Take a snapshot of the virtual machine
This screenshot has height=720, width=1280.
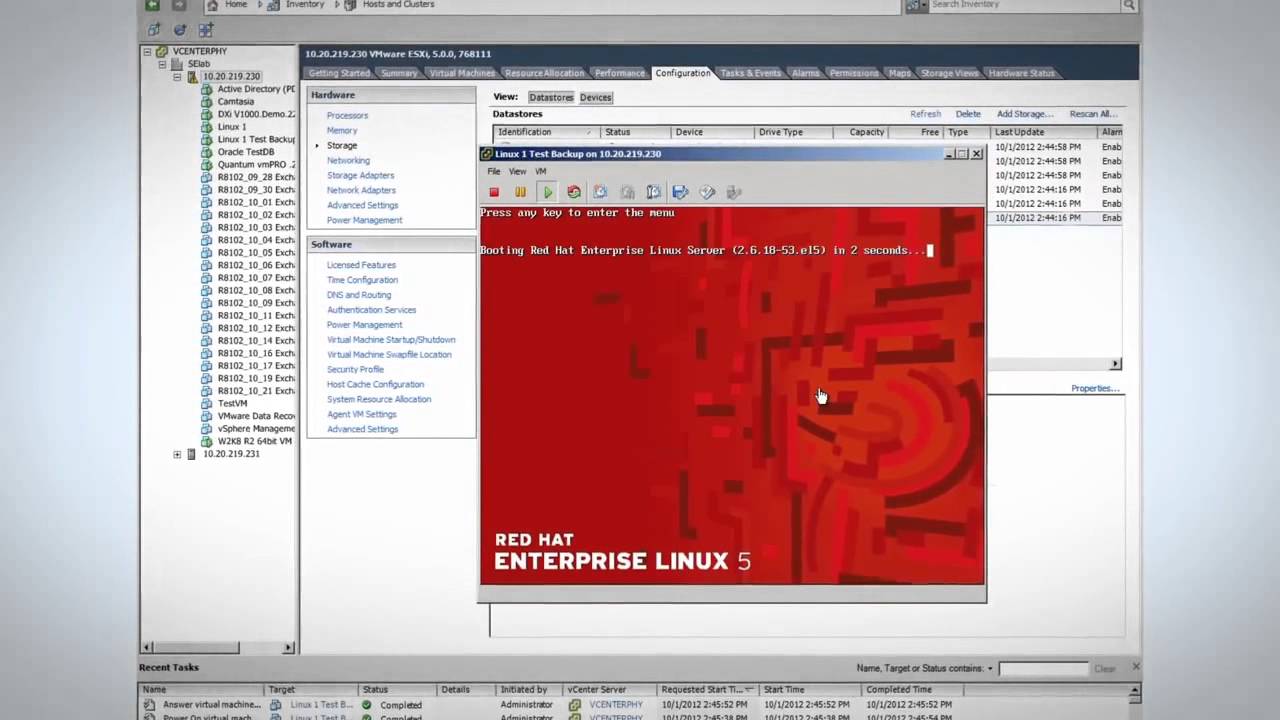click(x=600, y=192)
